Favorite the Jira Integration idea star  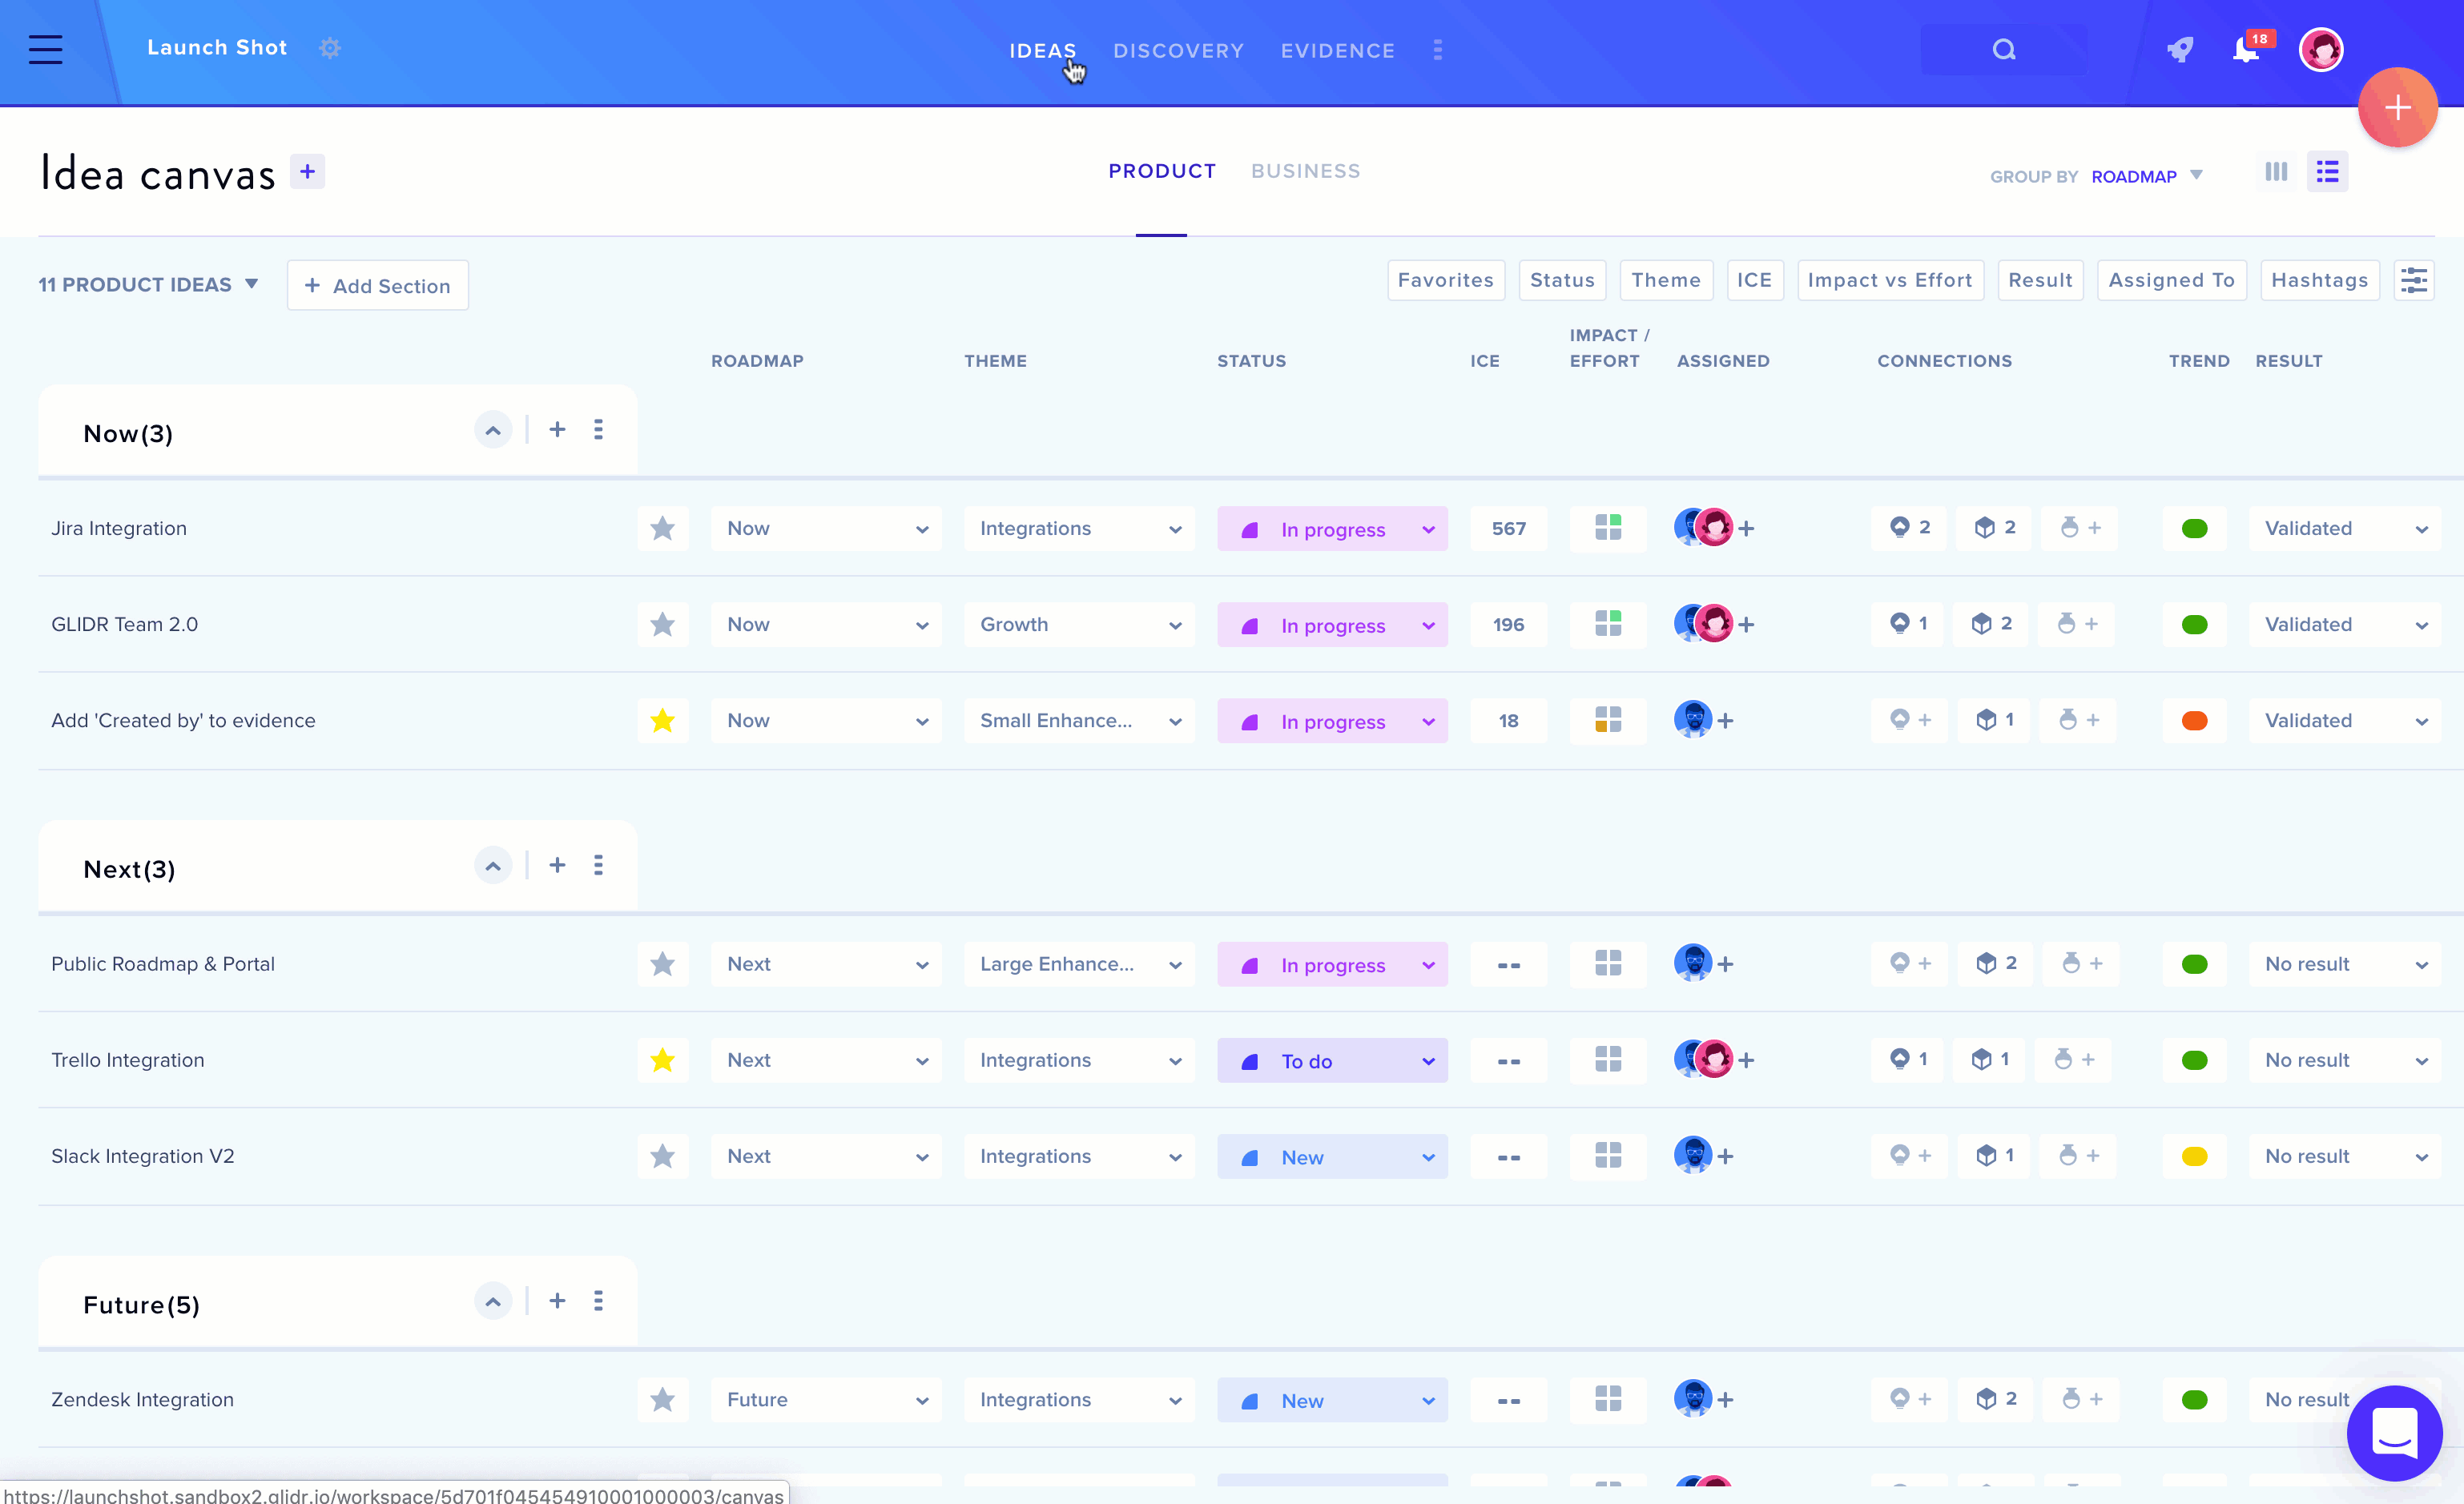click(662, 528)
